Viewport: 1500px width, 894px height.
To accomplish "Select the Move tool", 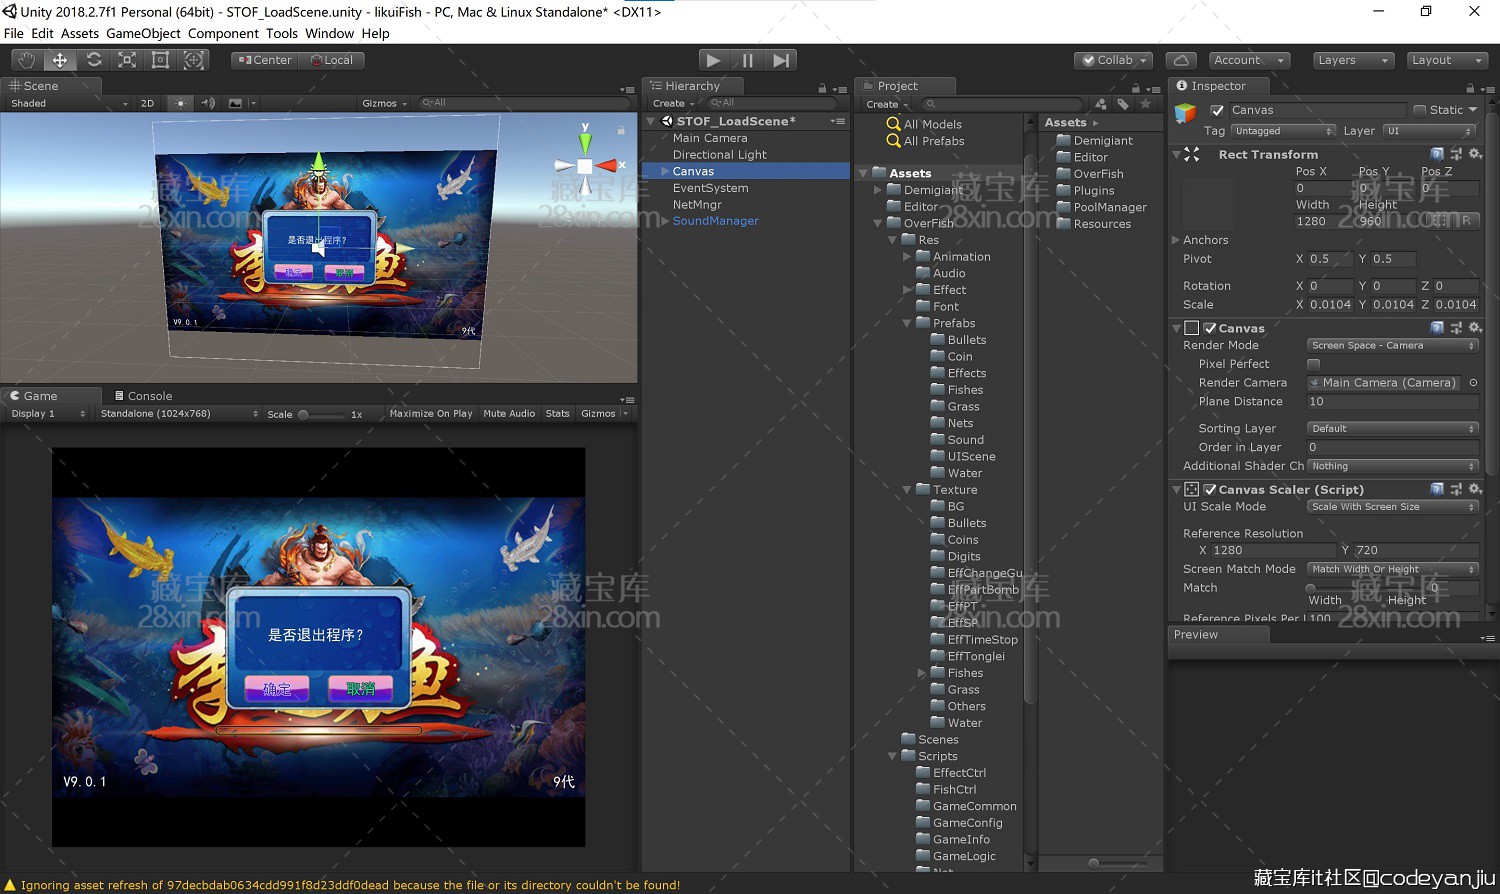I will point(60,60).
